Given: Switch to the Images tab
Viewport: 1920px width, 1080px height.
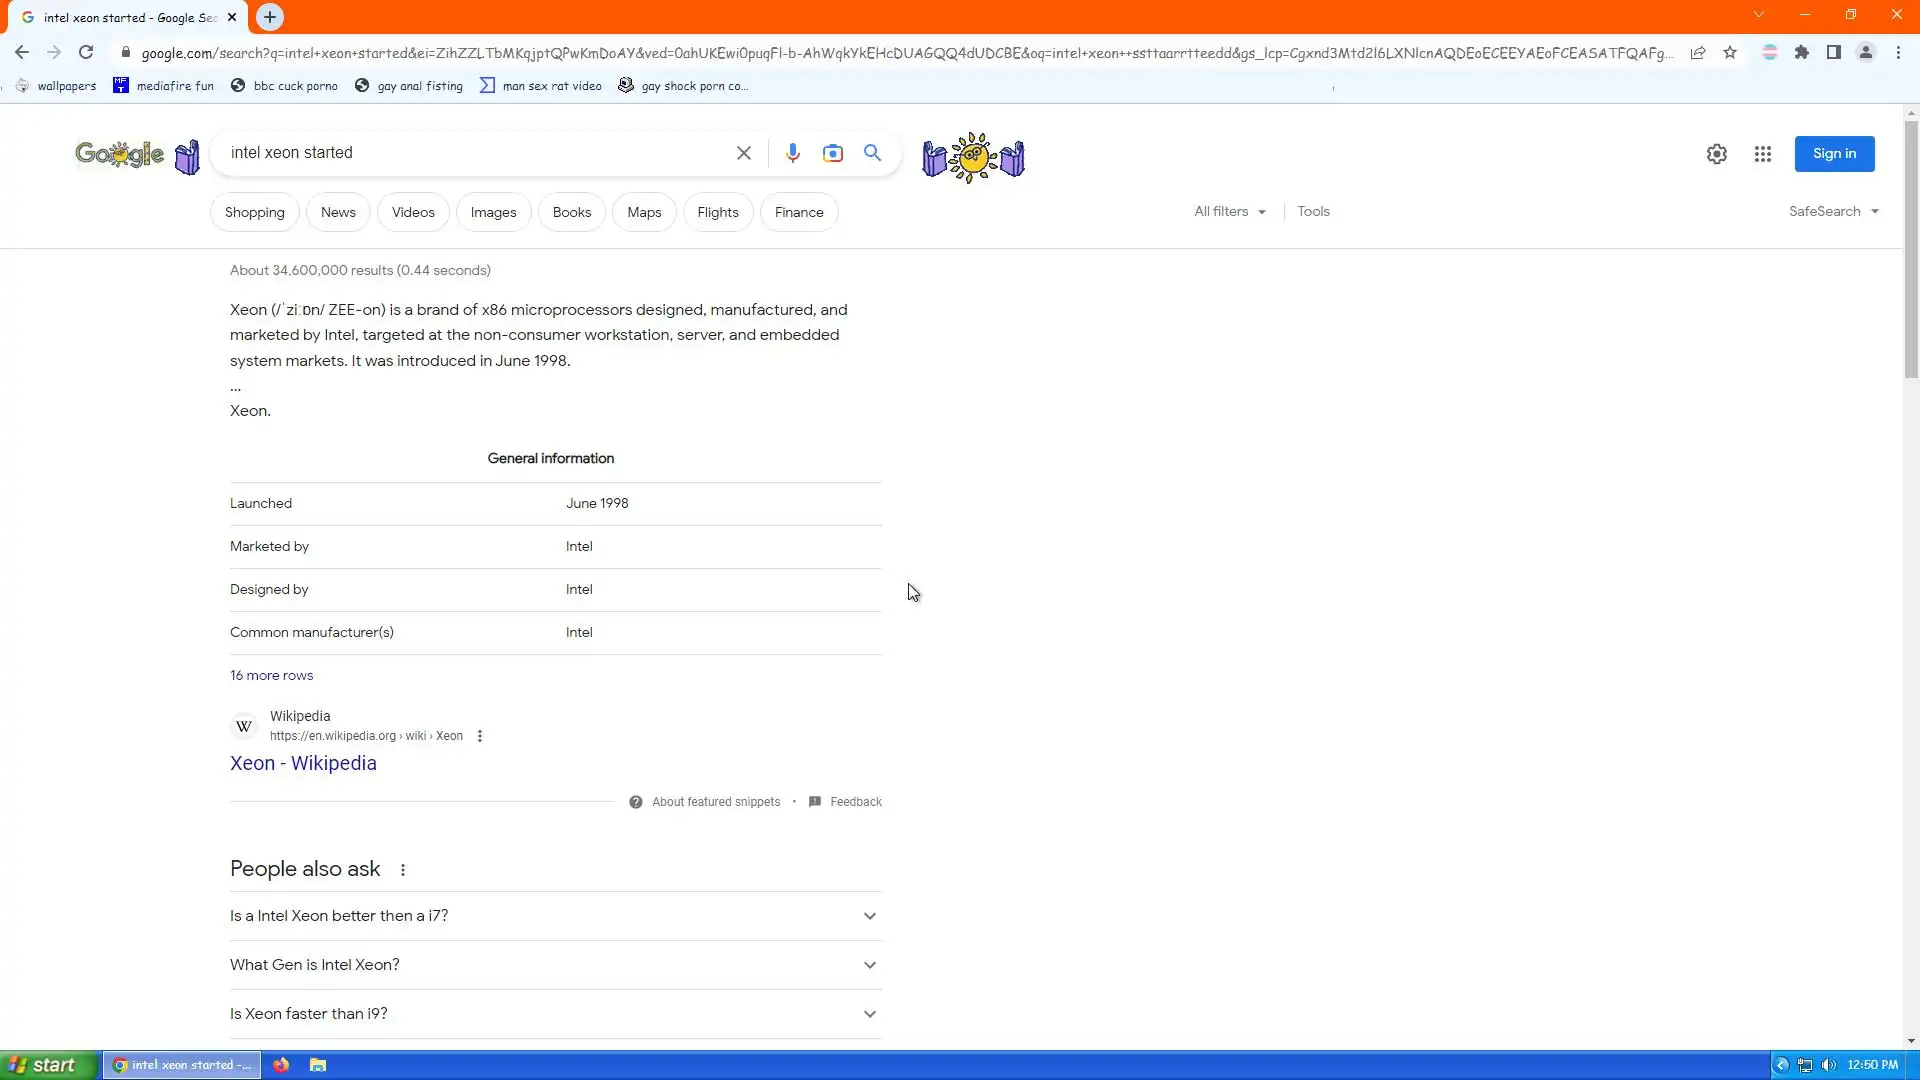Looking at the screenshot, I should (x=493, y=213).
